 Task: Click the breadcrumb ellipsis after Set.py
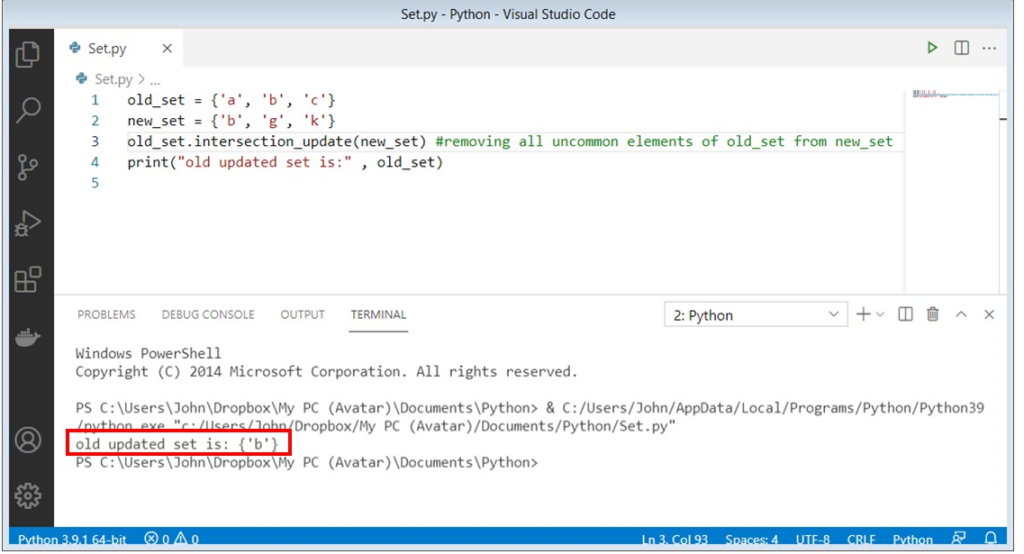pos(155,81)
